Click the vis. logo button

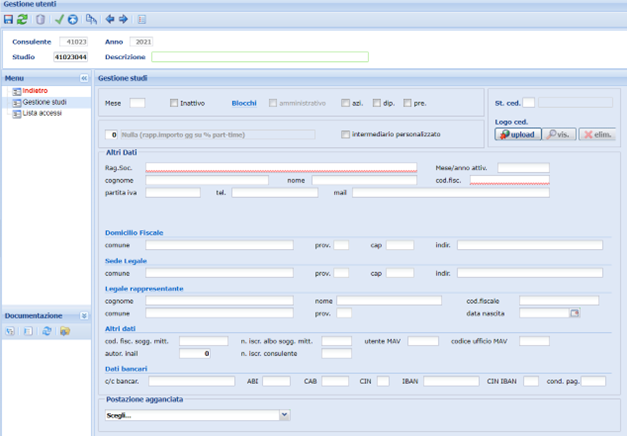click(559, 134)
